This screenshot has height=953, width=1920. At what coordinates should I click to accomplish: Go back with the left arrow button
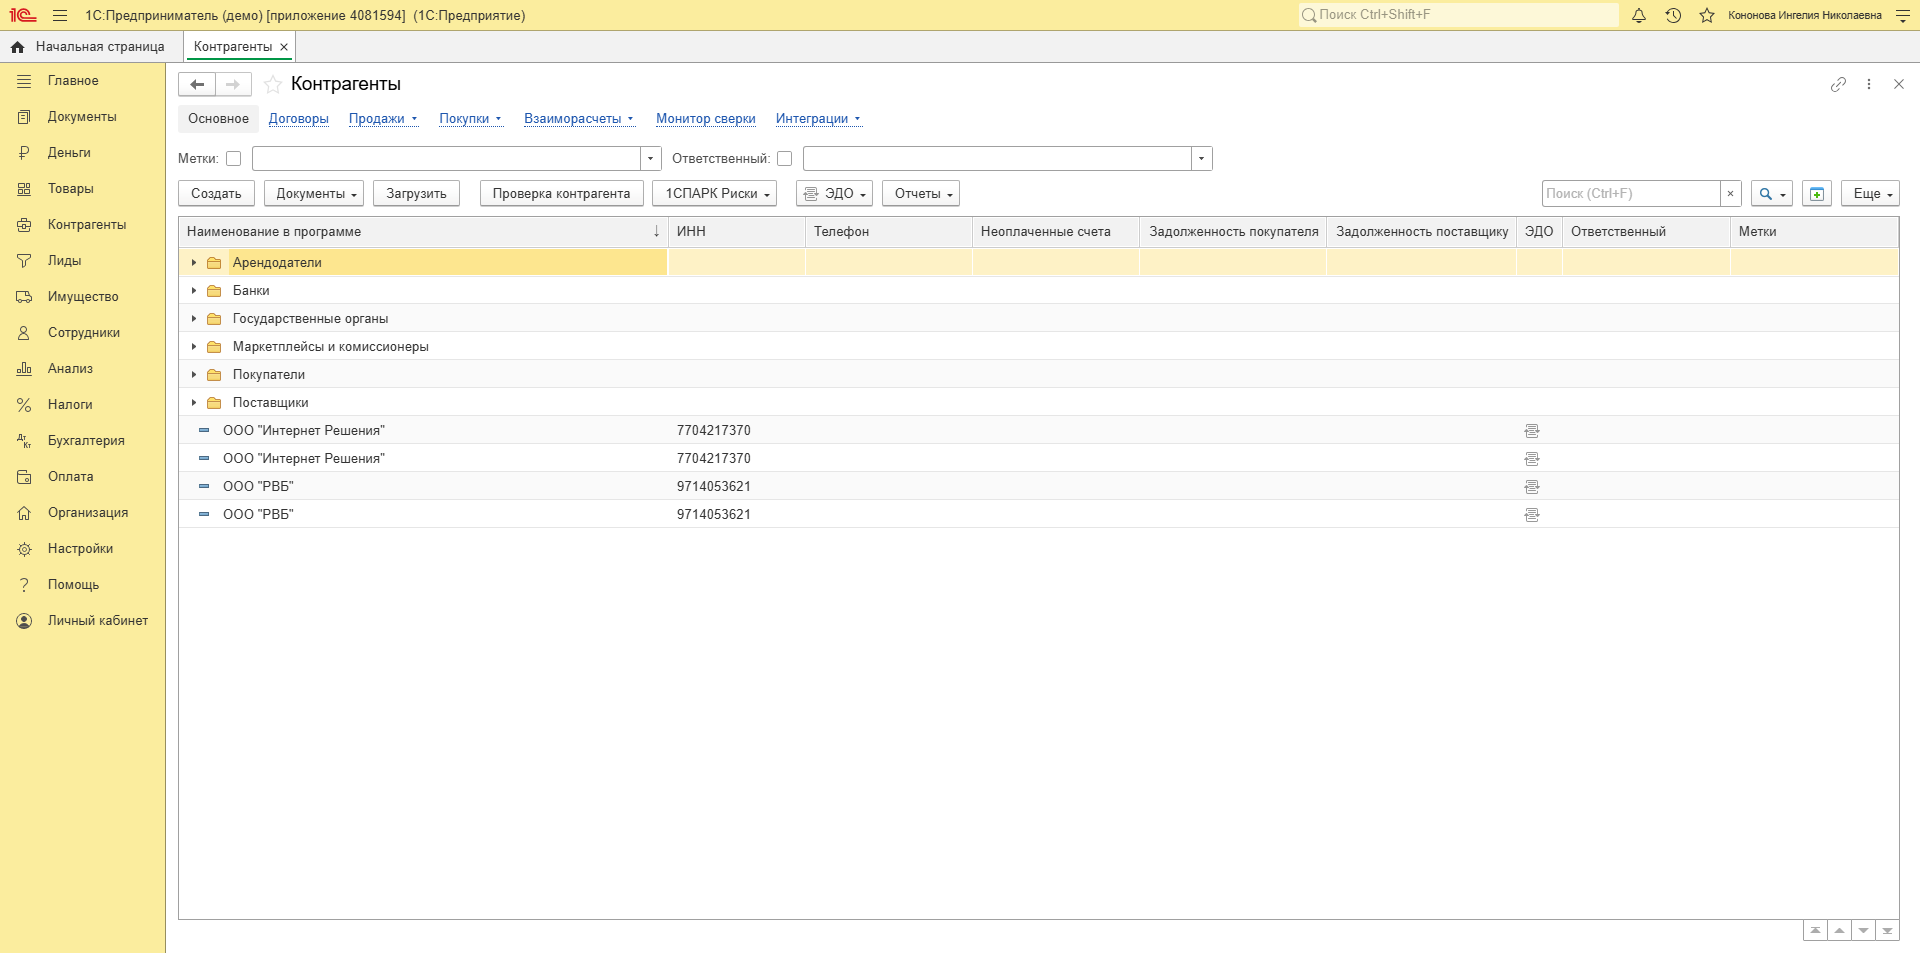click(197, 84)
